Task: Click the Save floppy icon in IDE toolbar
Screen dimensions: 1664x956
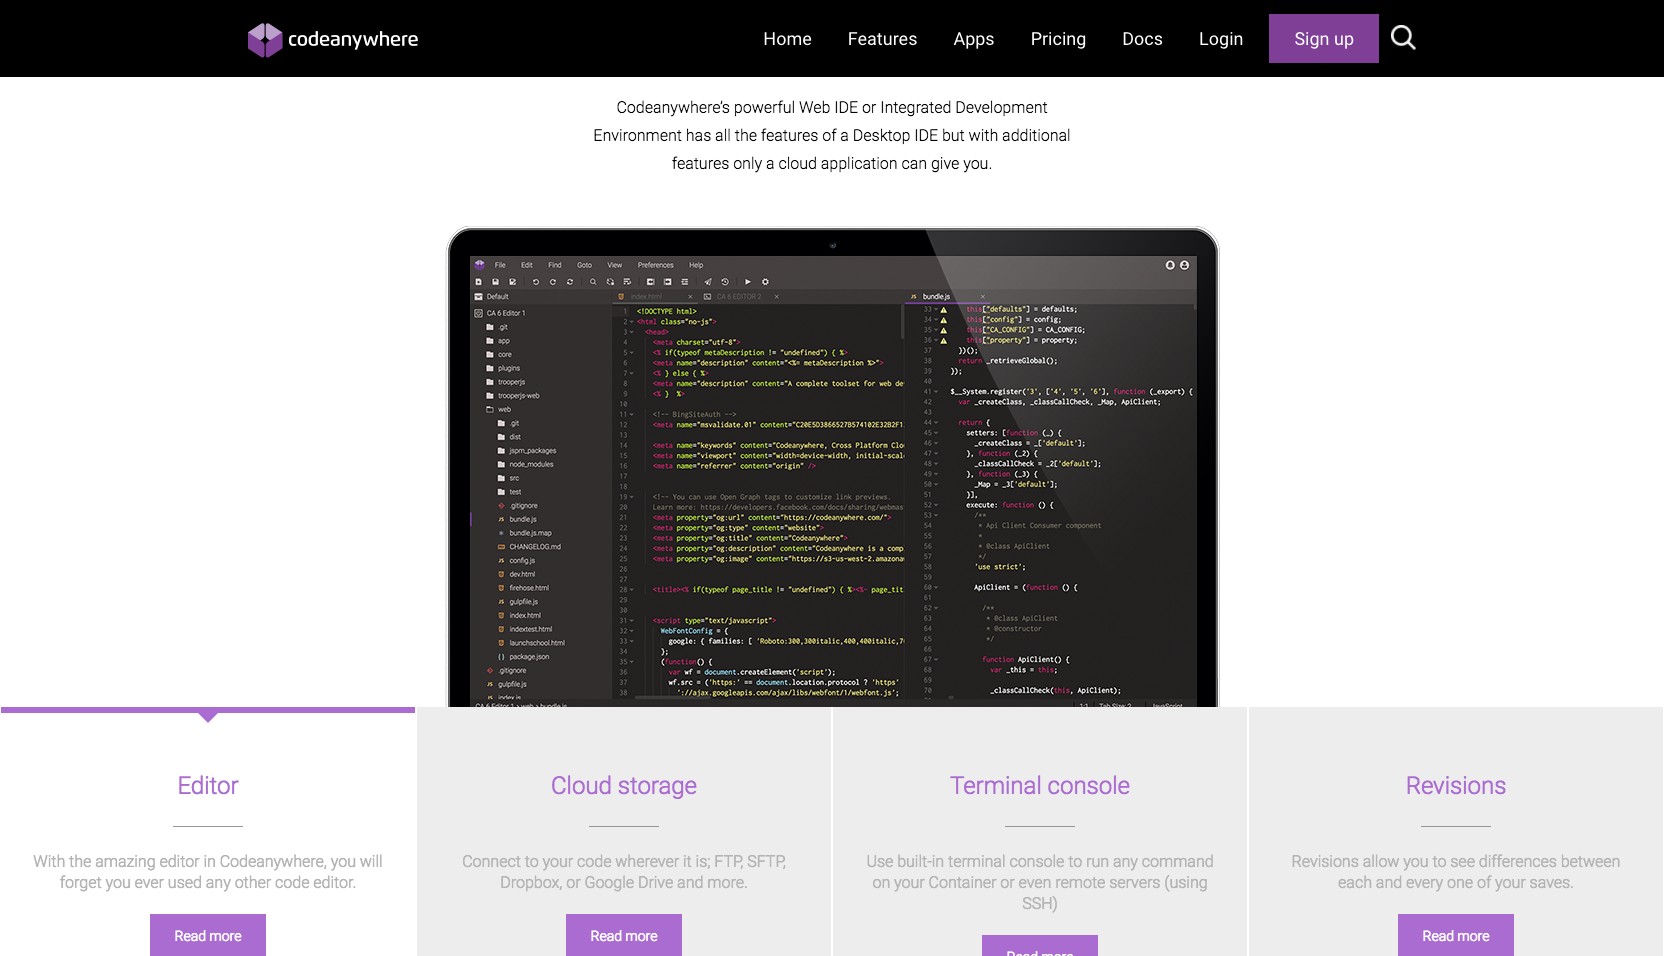Action: coord(495,282)
